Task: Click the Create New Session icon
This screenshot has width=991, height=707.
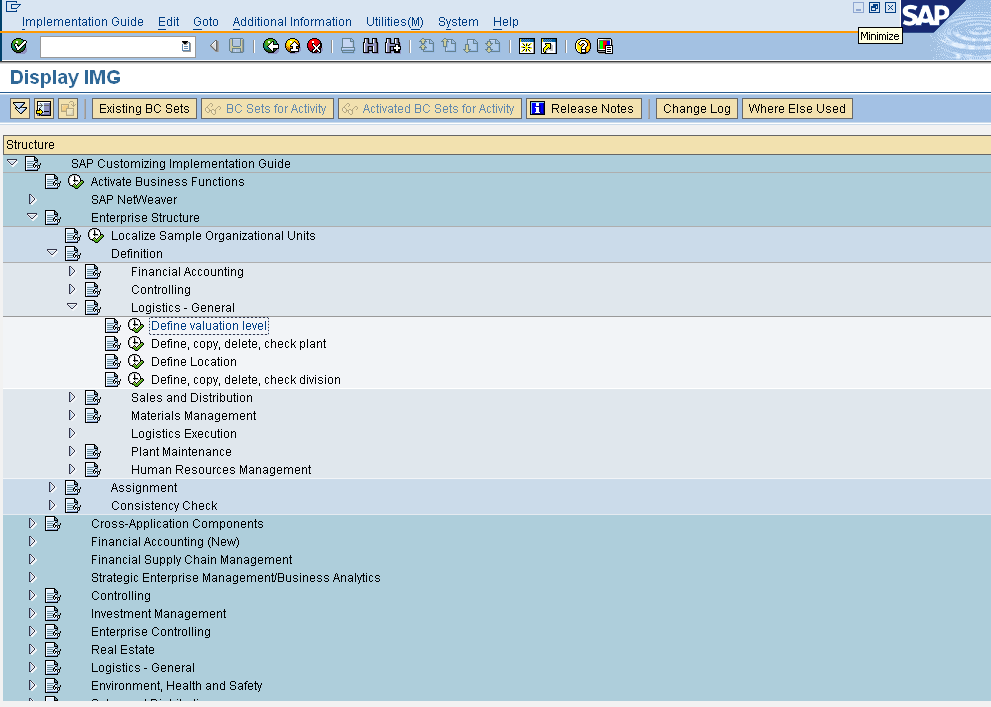Action: 526,46
